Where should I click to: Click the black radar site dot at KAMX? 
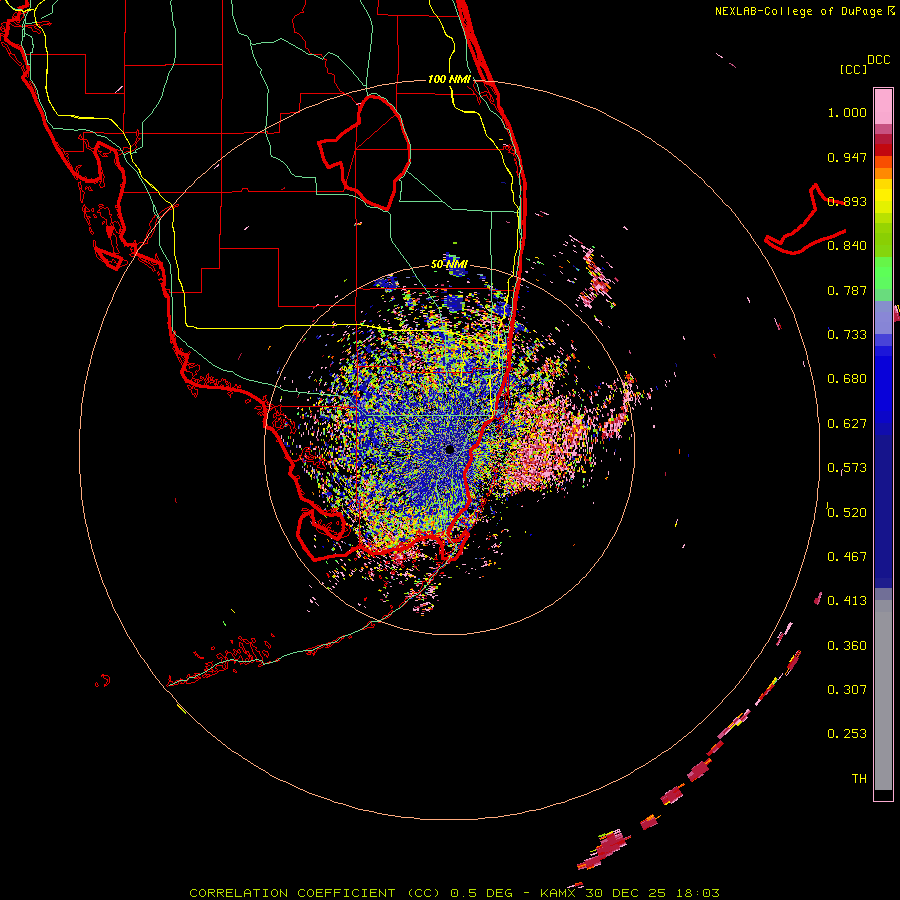click(x=449, y=449)
